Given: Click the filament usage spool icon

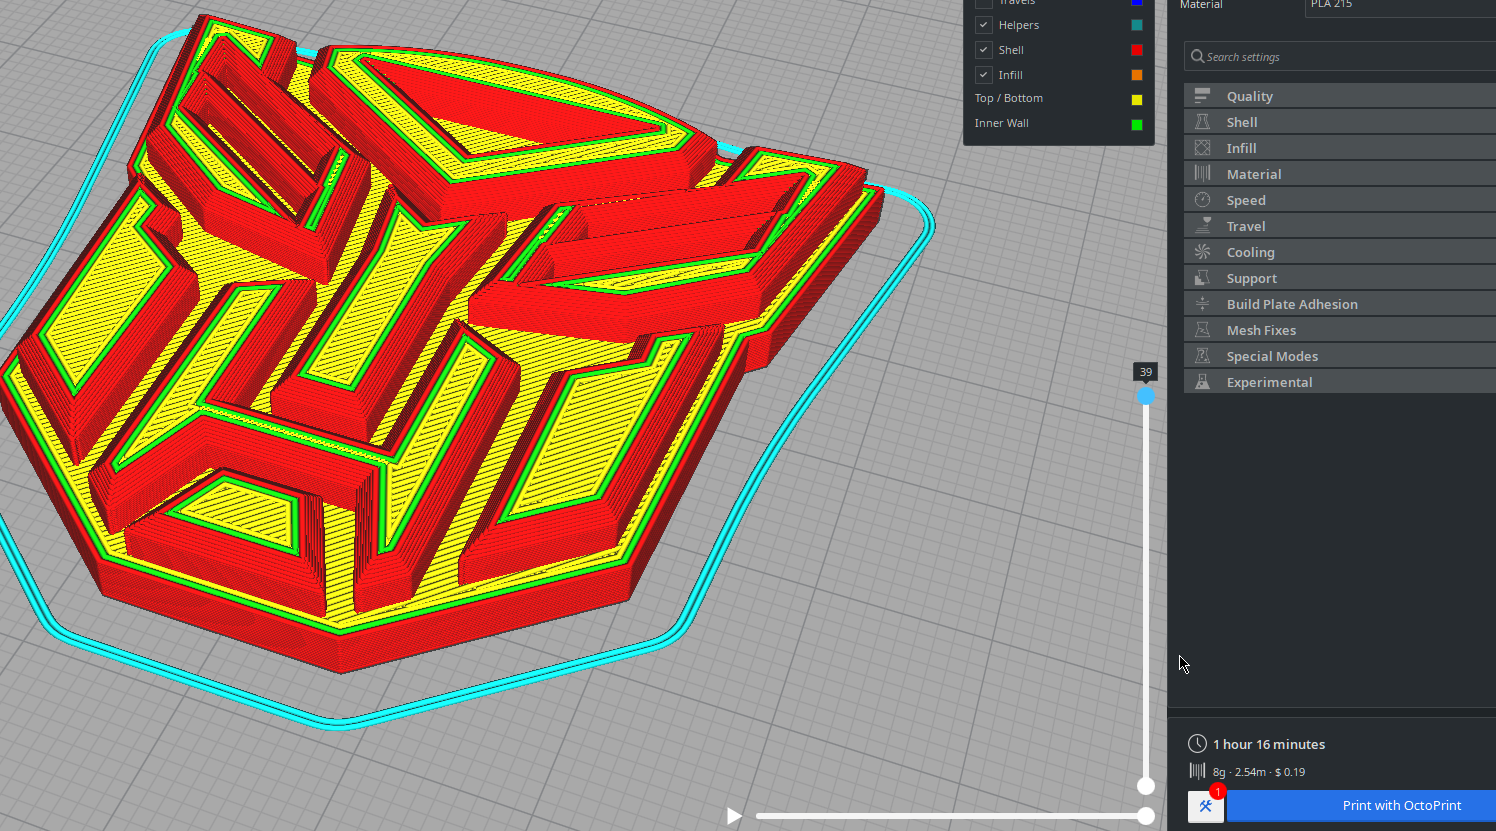Looking at the screenshot, I should (x=1197, y=771).
